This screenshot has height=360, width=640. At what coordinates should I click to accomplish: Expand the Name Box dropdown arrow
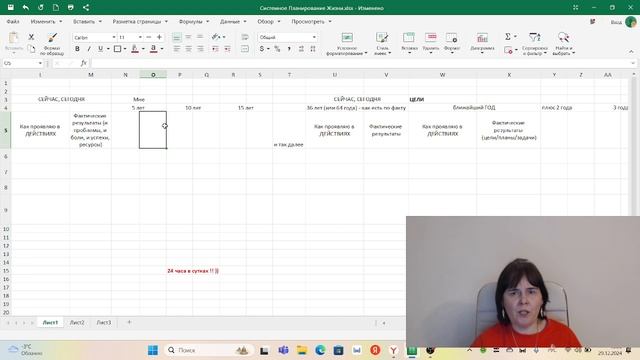[x=40, y=63]
